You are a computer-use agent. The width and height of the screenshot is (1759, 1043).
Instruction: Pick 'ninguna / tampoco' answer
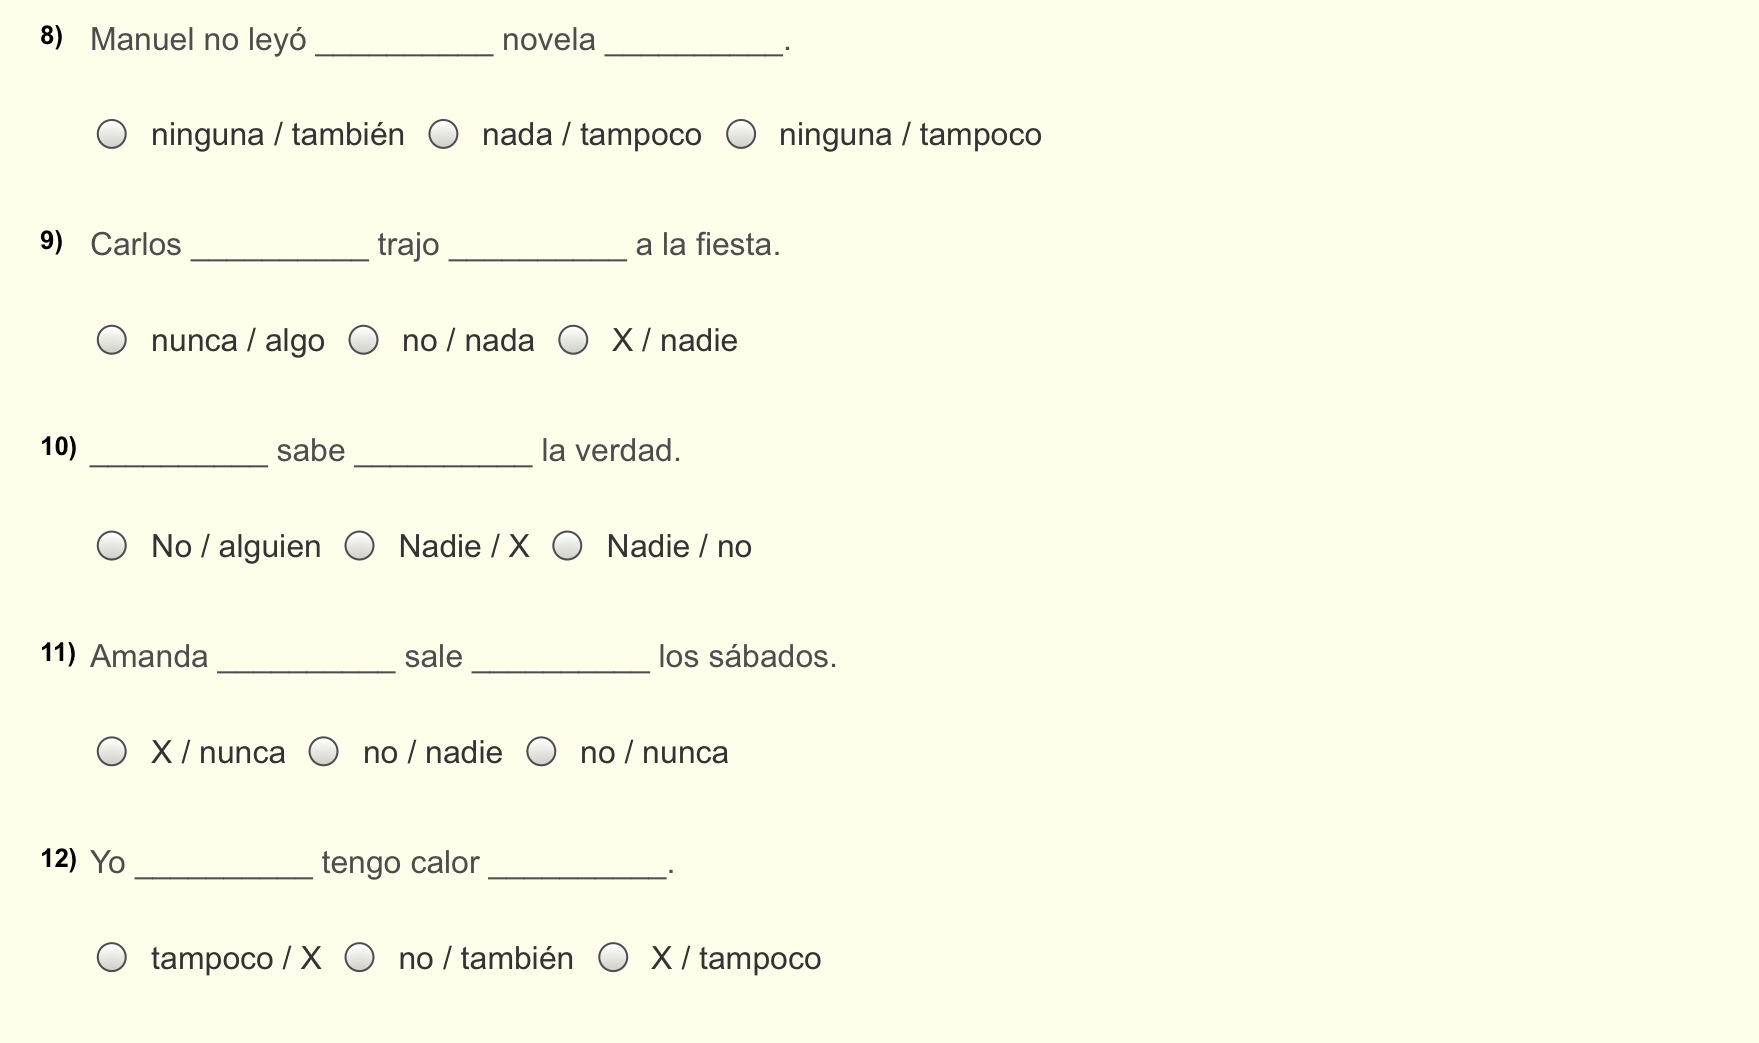click(x=741, y=134)
